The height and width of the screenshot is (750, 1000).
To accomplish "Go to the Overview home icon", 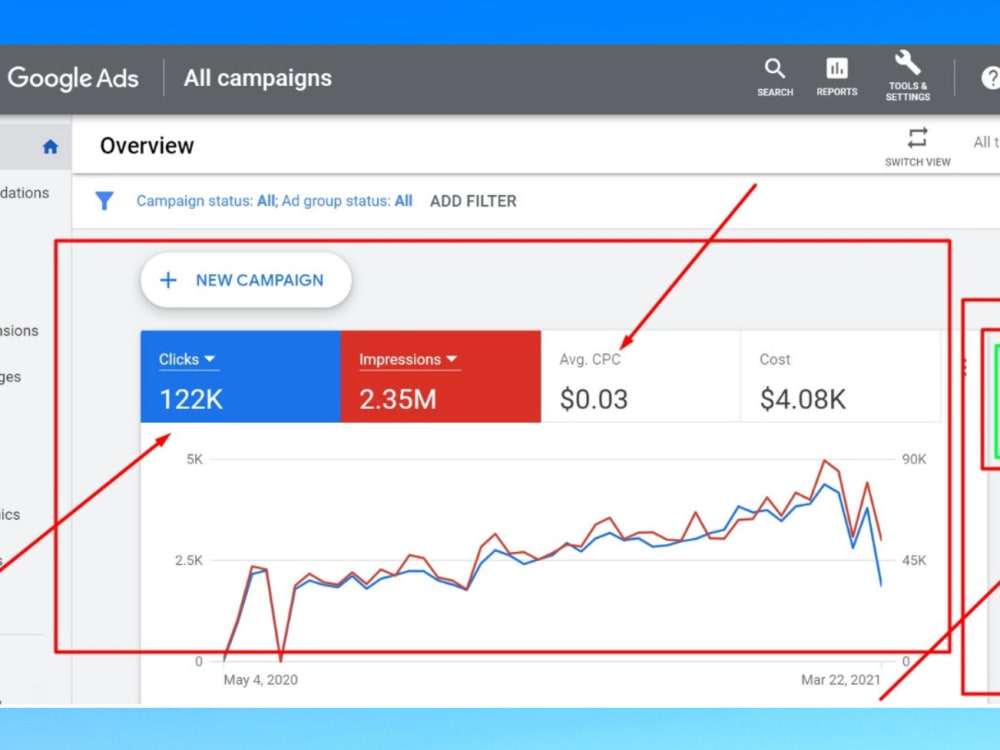I will click(50, 147).
